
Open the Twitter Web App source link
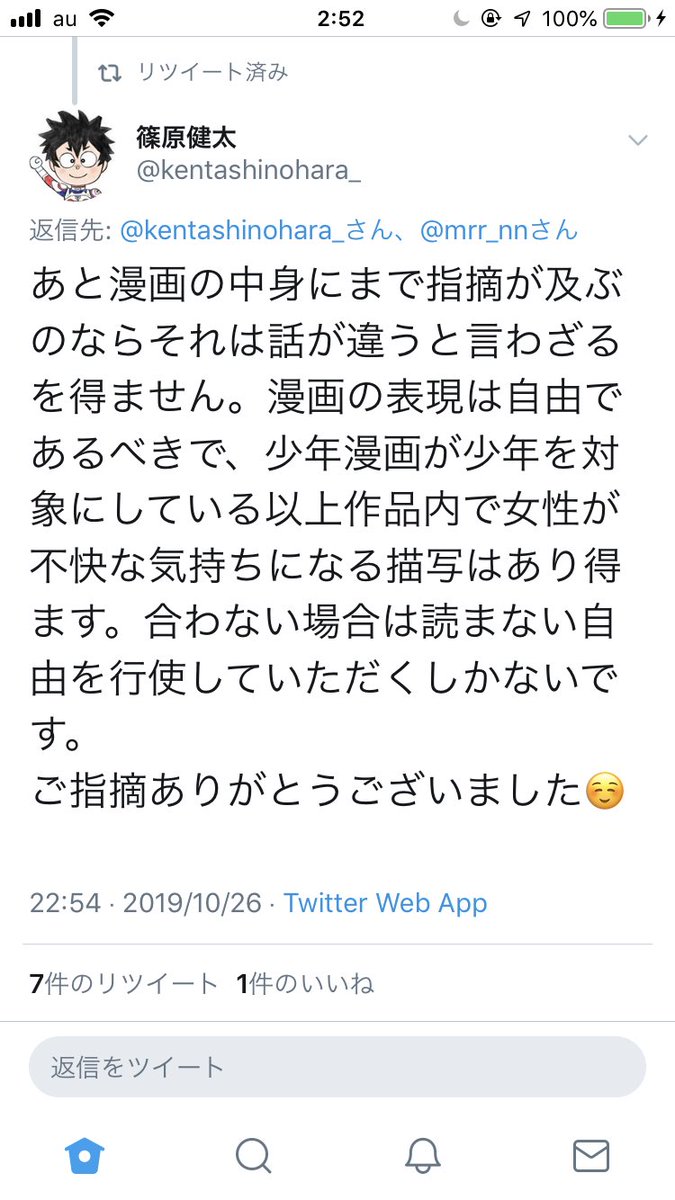click(385, 904)
